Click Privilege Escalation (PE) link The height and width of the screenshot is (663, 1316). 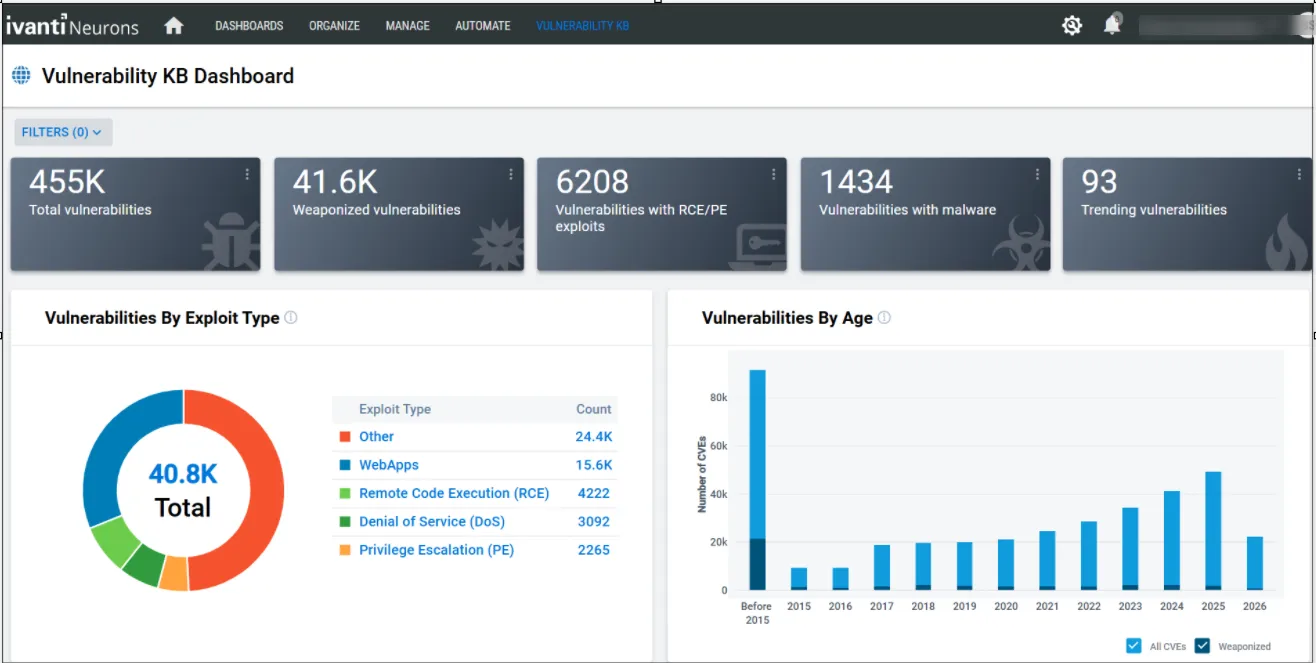click(436, 550)
